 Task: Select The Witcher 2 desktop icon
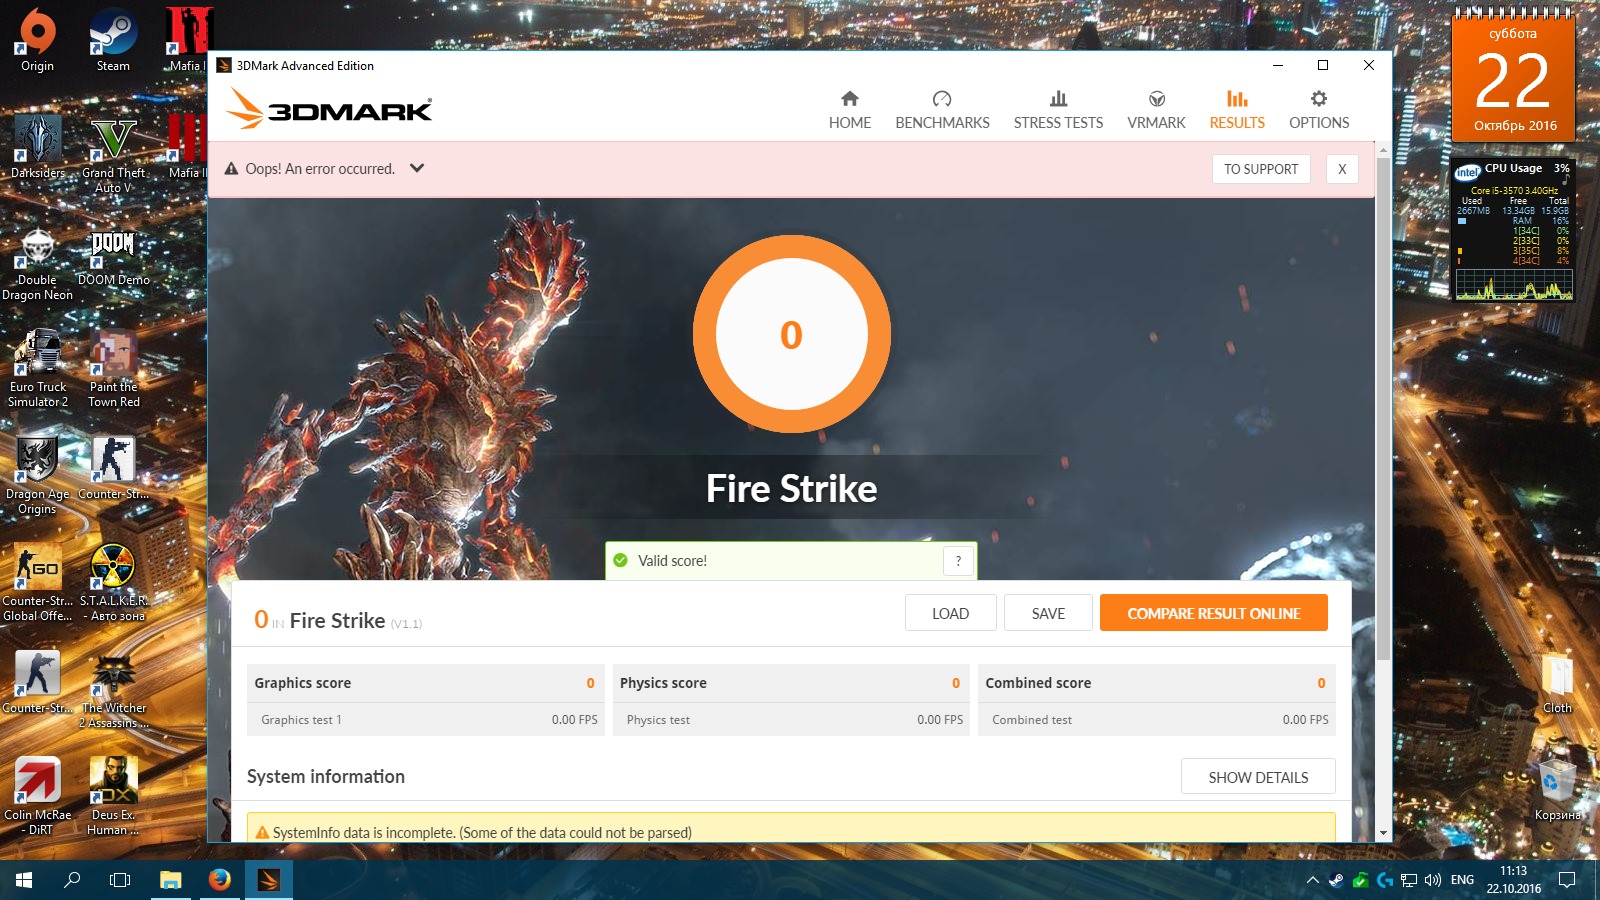pos(113,690)
